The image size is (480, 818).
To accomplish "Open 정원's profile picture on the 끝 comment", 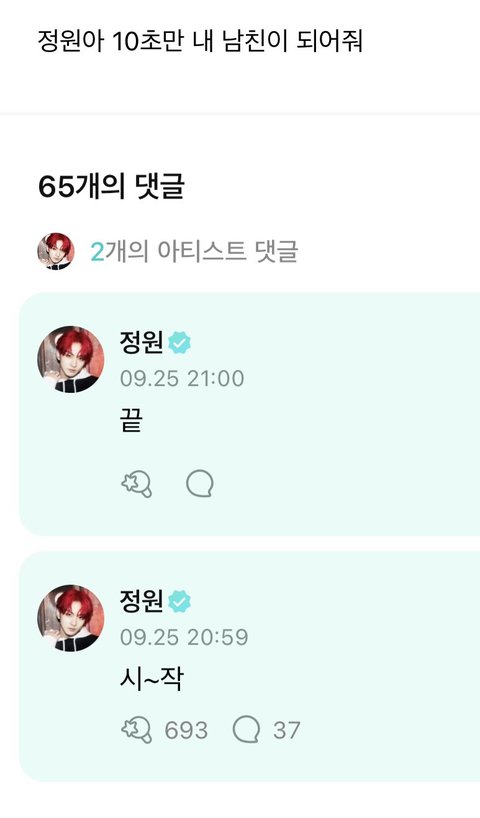I will [x=70, y=359].
